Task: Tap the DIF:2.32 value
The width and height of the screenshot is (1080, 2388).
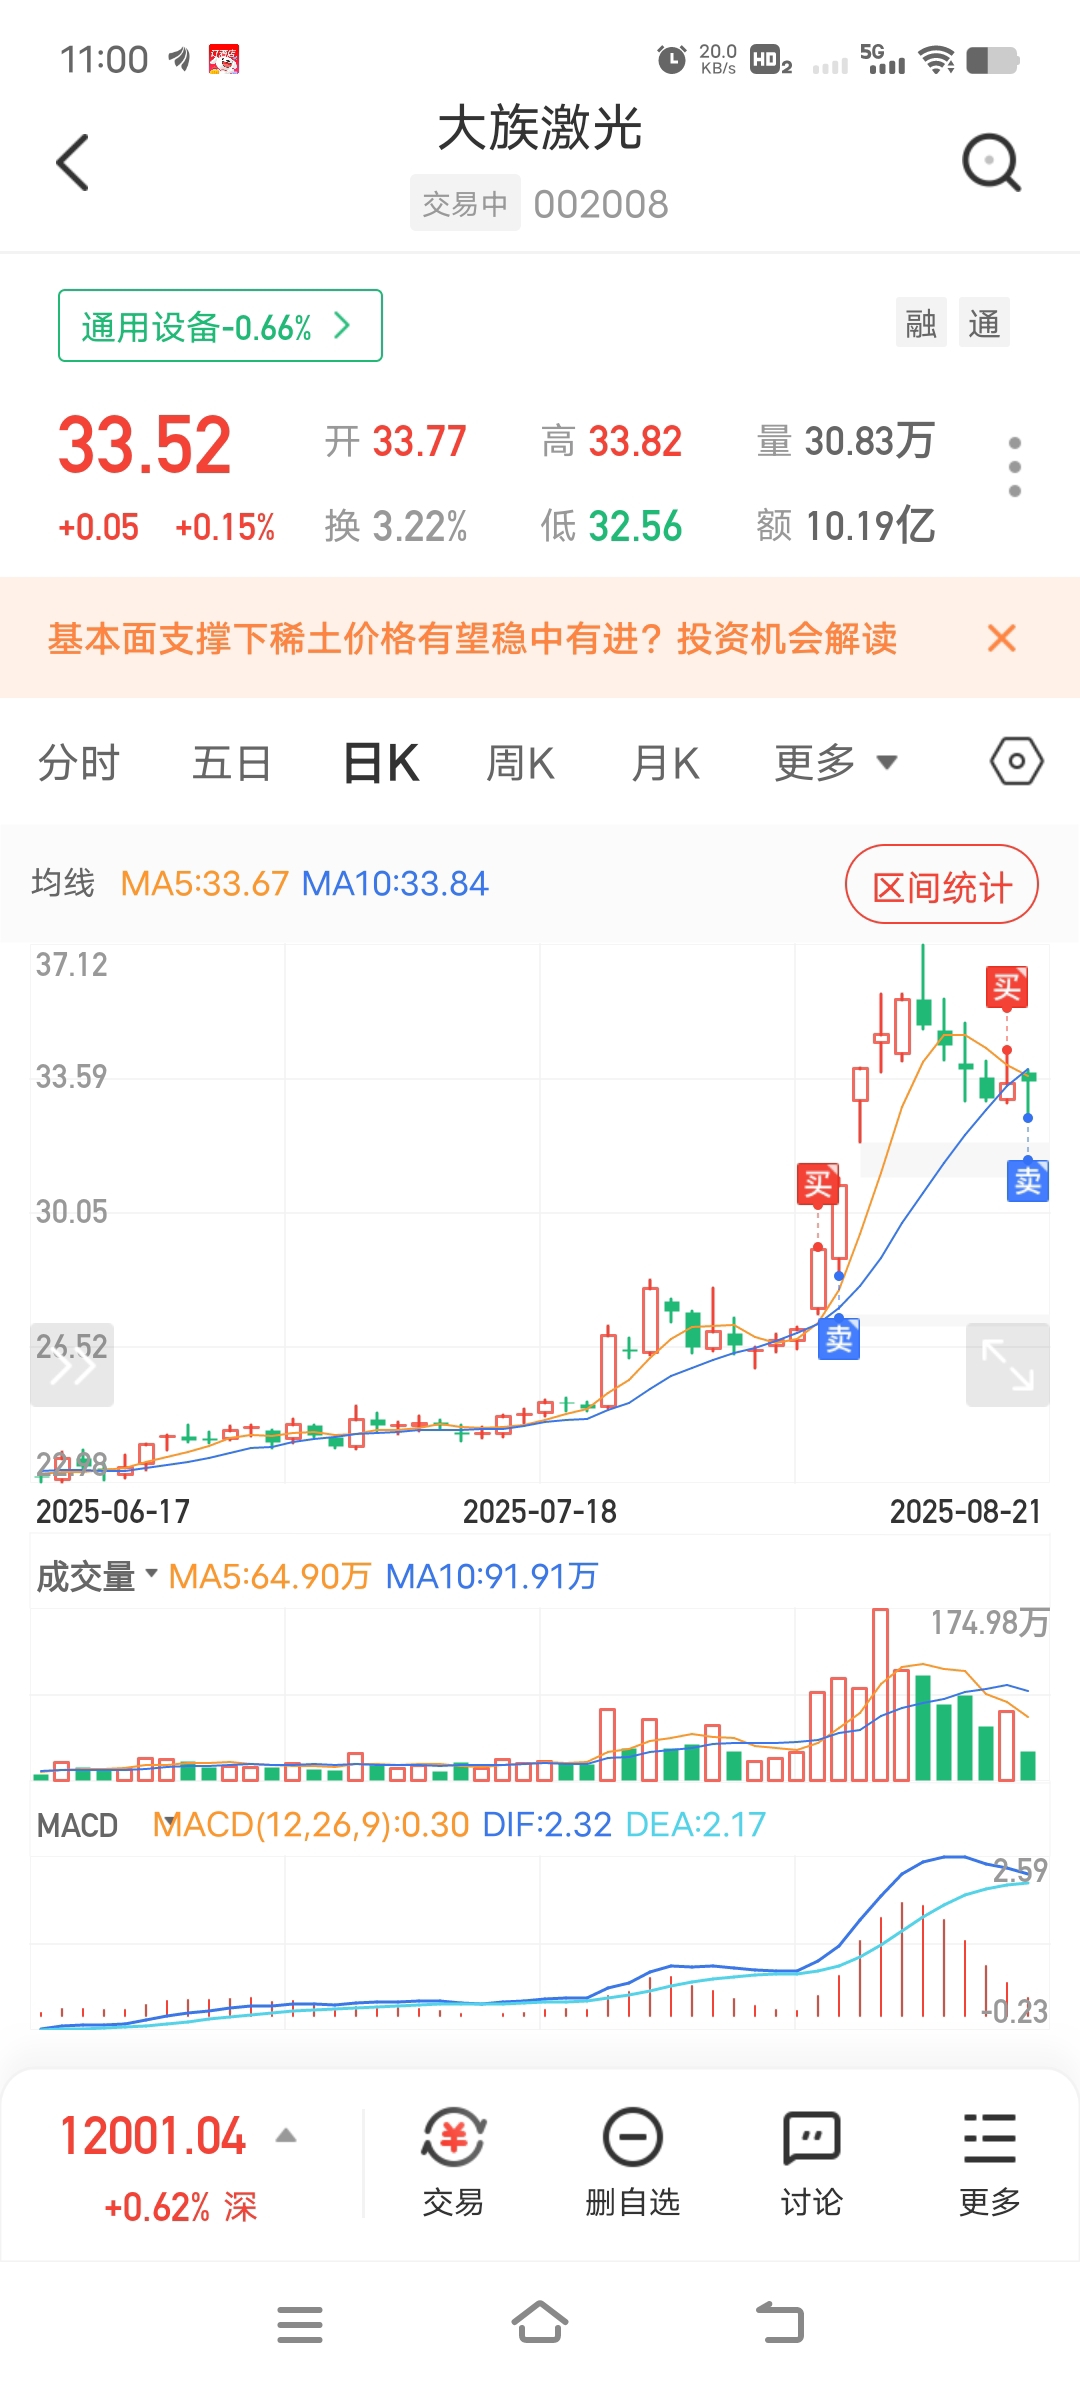Action: pos(547,1825)
